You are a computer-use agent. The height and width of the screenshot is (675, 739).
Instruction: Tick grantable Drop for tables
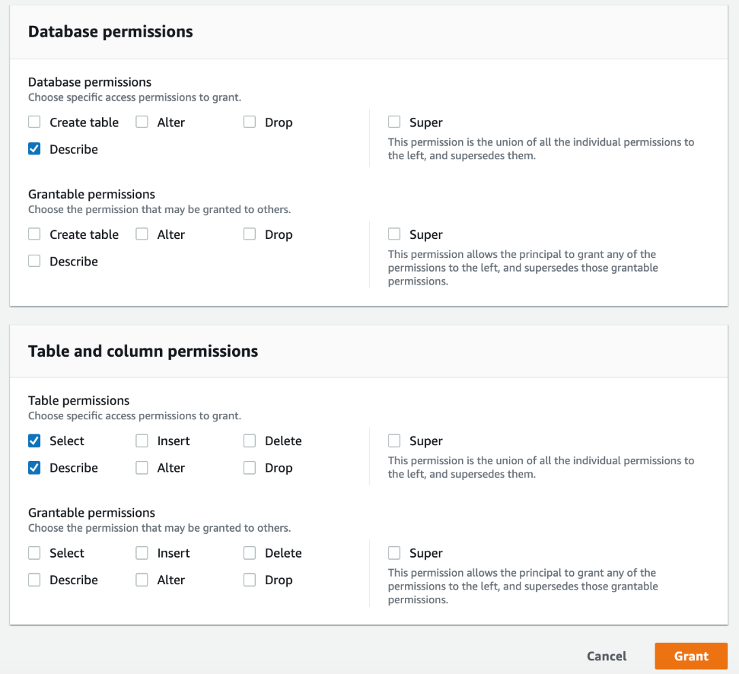(250, 580)
